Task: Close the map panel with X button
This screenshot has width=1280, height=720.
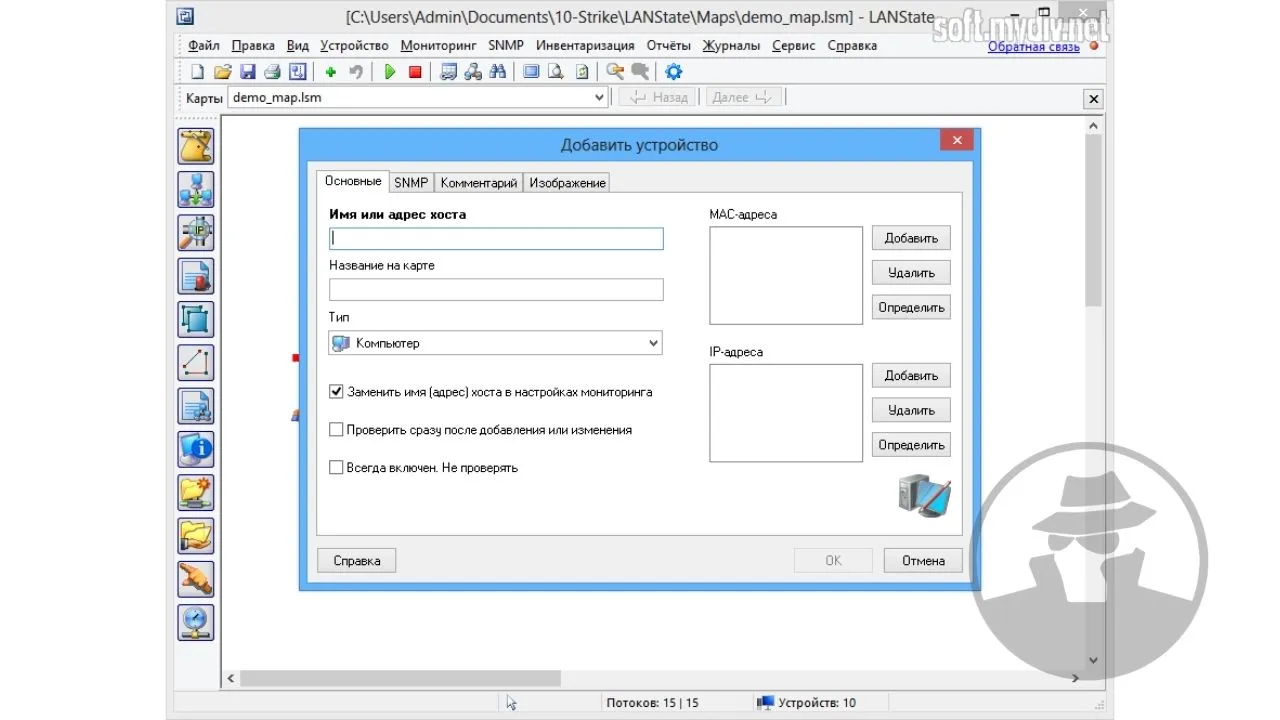Action: 1093,99
